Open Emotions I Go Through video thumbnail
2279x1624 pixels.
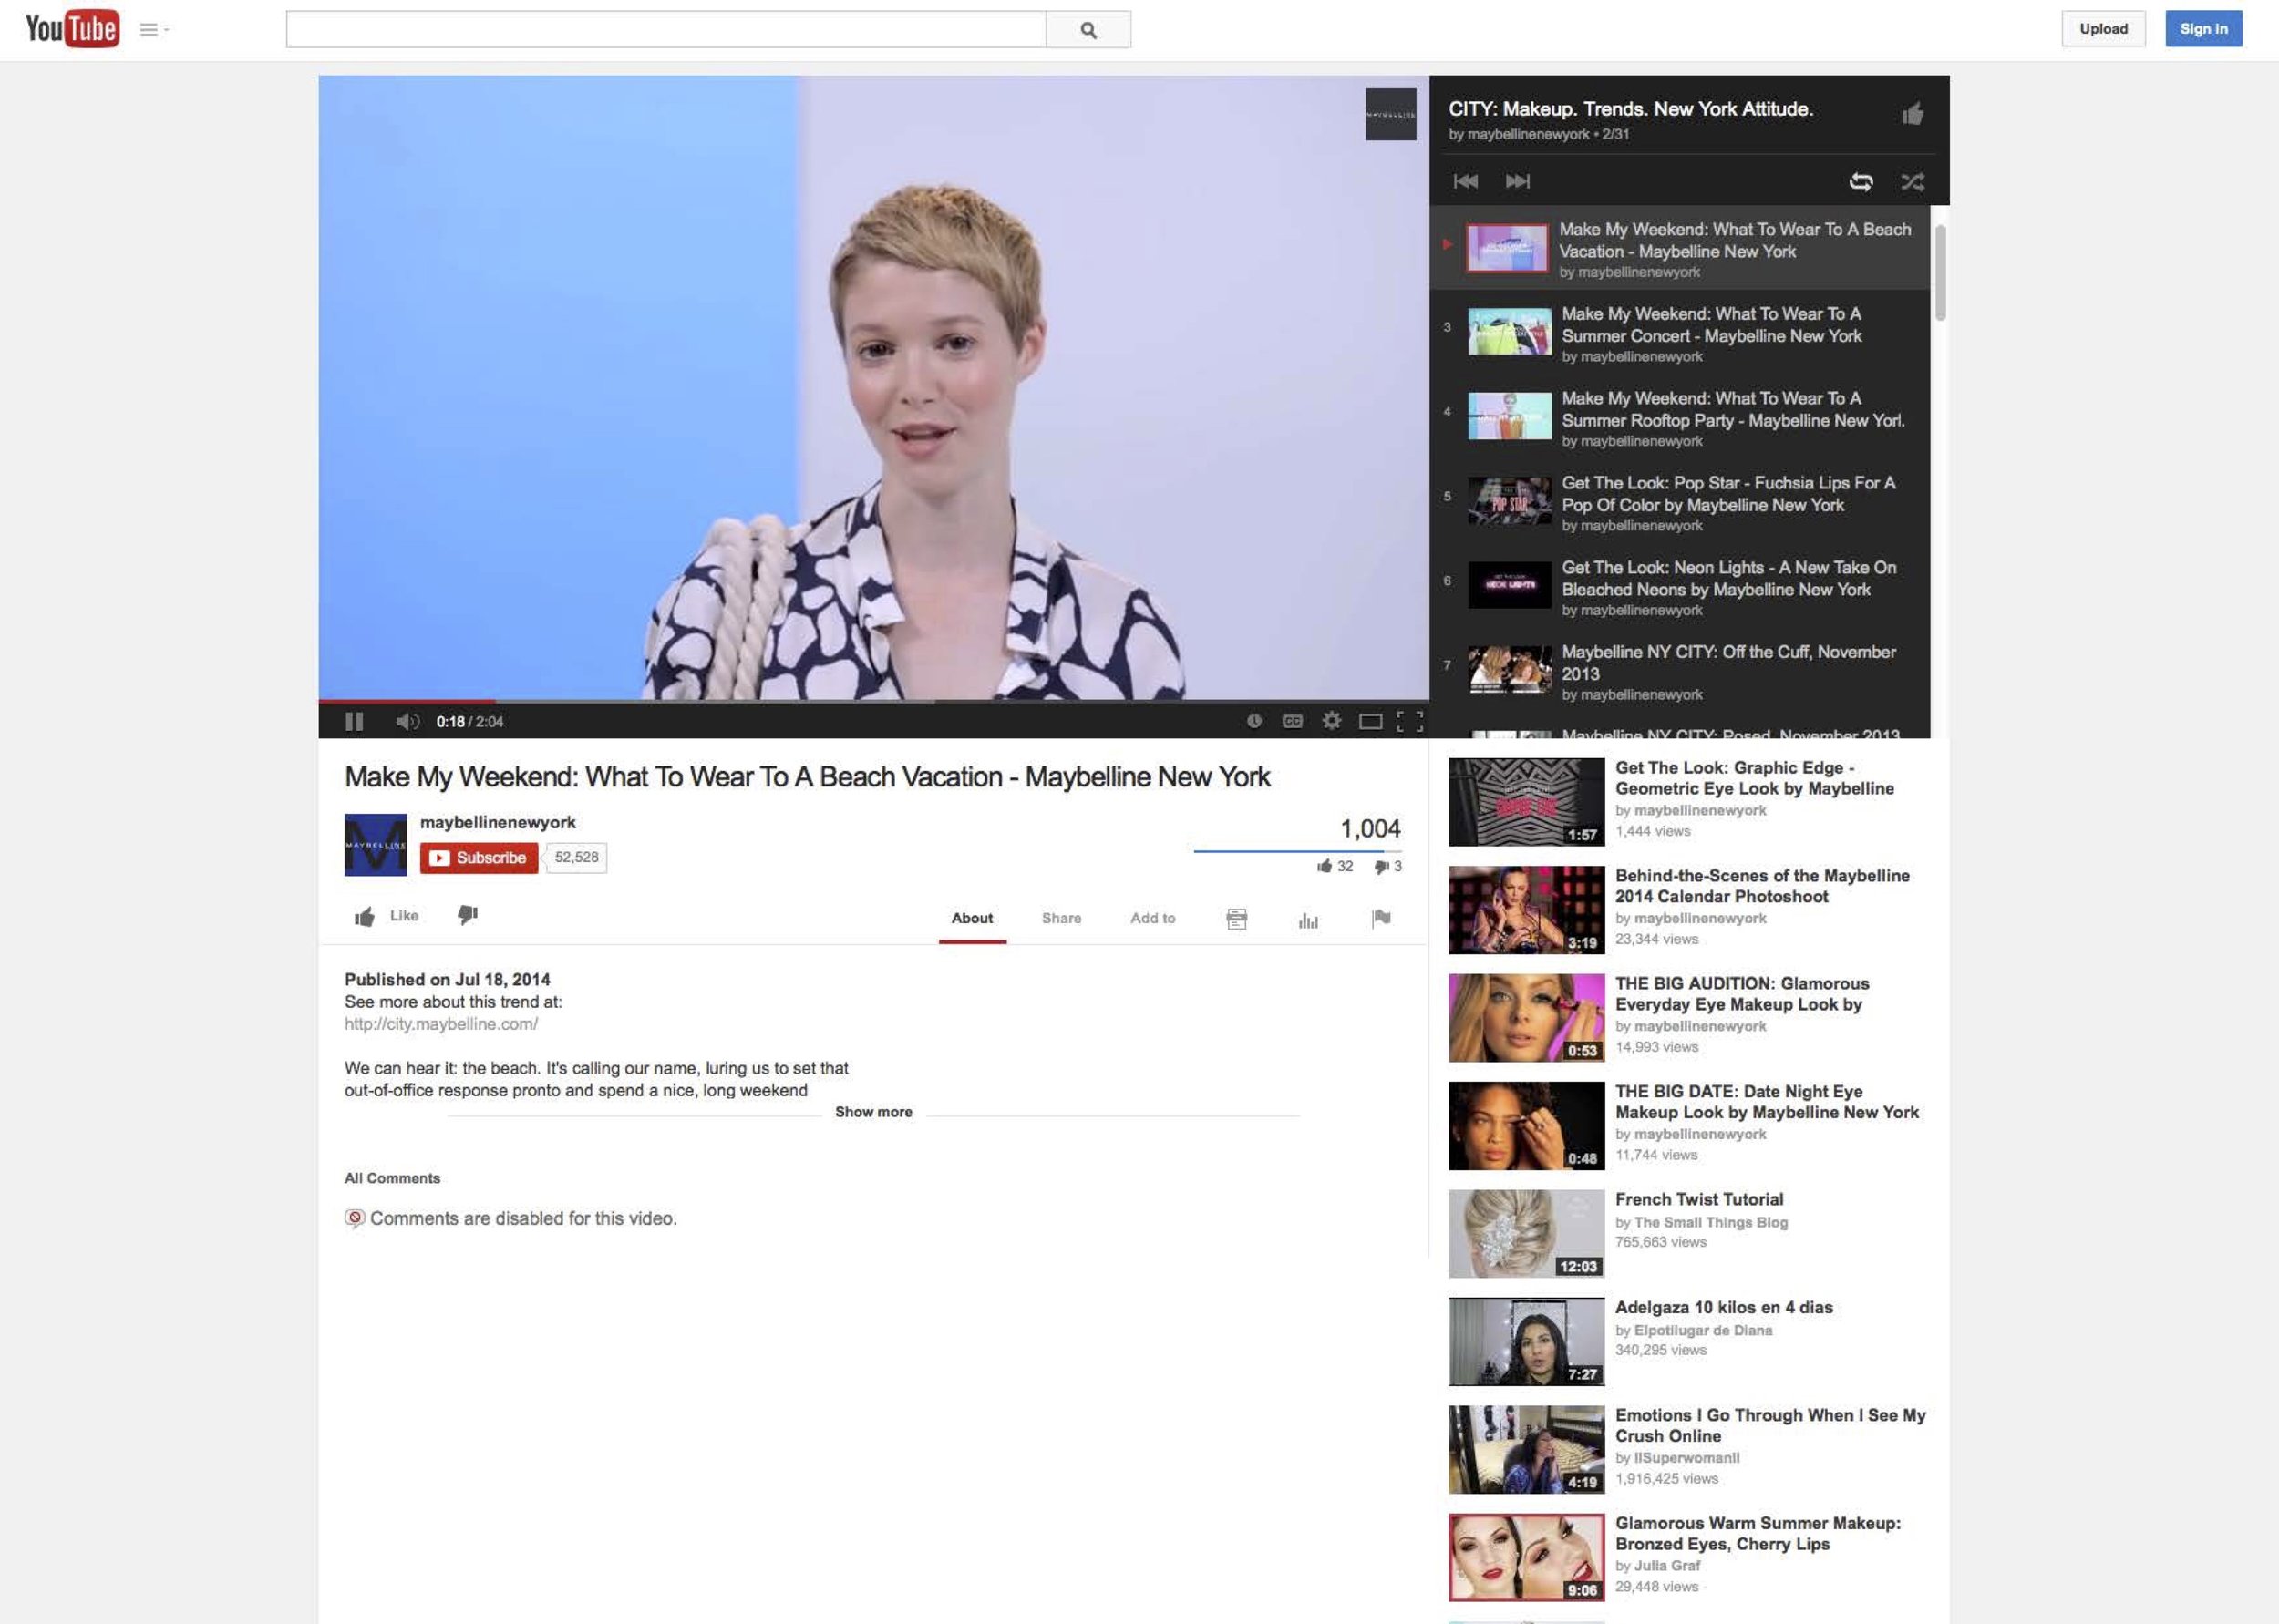[1526, 1450]
